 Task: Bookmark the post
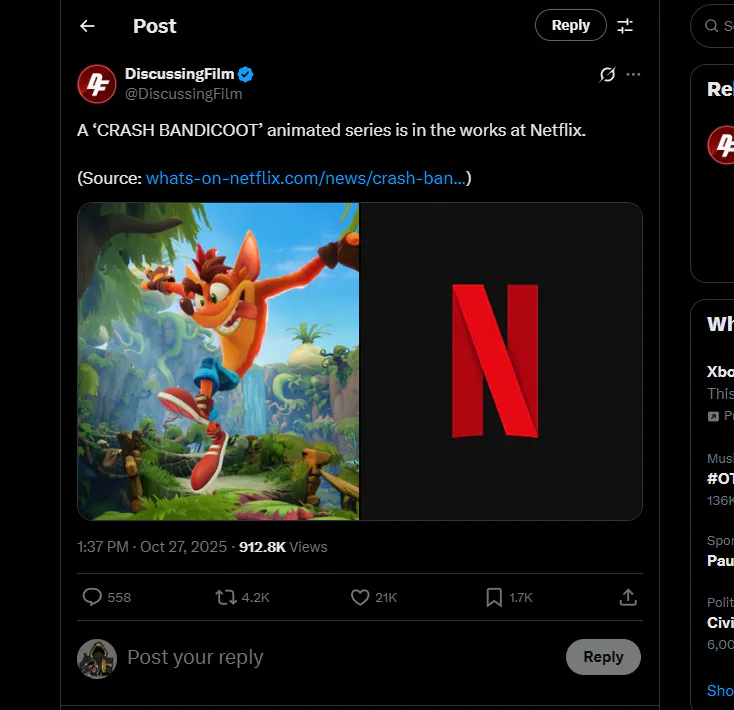494,597
